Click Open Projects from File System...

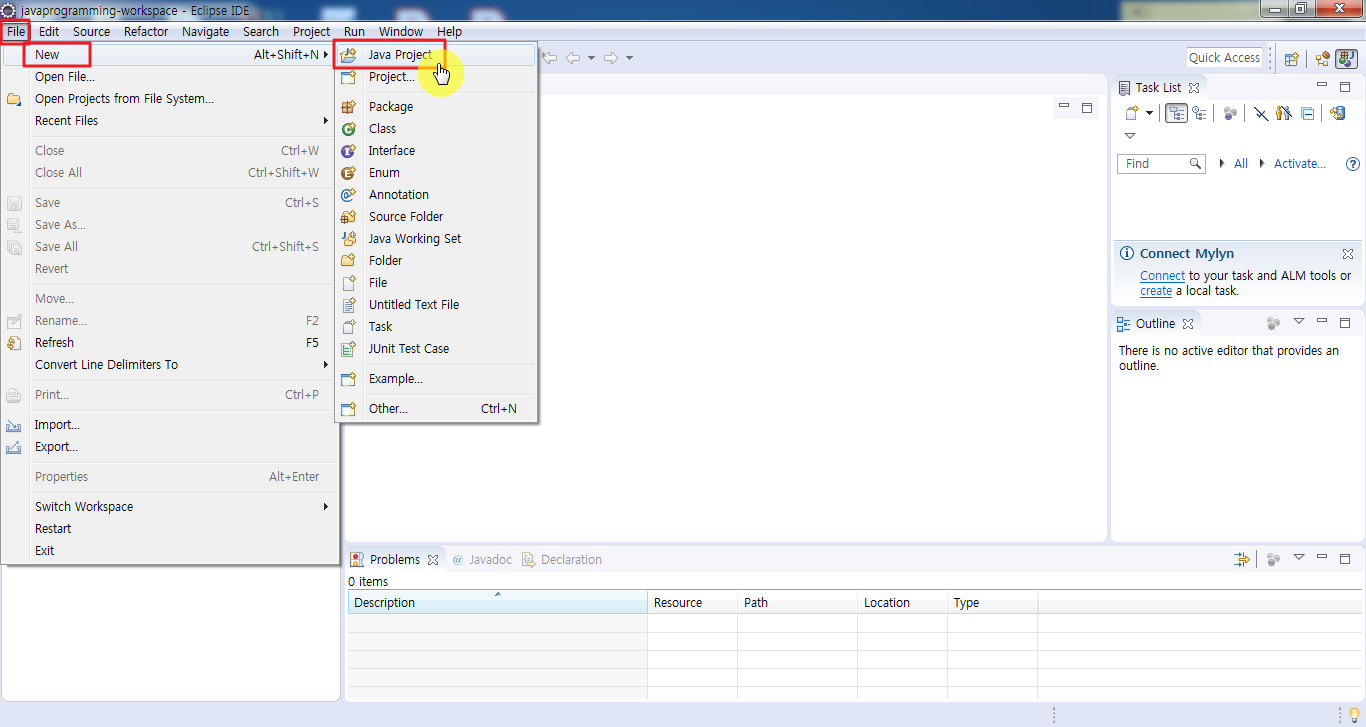pyautogui.click(x=170, y=99)
